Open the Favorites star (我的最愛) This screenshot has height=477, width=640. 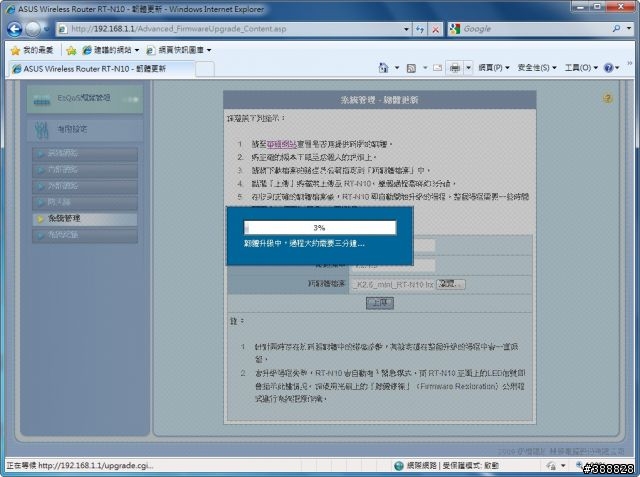32,50
